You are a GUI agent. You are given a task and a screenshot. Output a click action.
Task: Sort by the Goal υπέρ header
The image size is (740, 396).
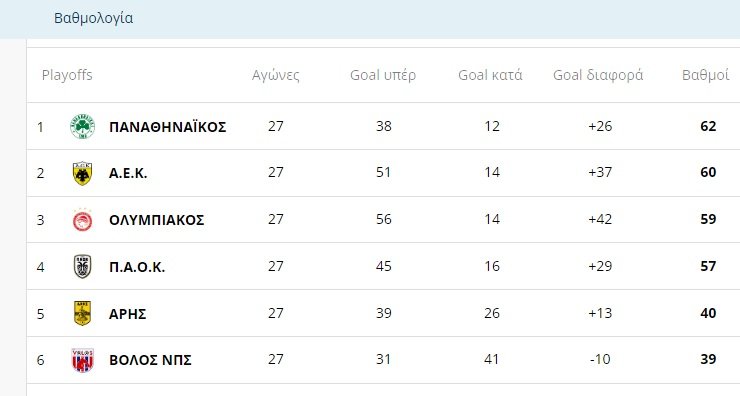point(383,75)
